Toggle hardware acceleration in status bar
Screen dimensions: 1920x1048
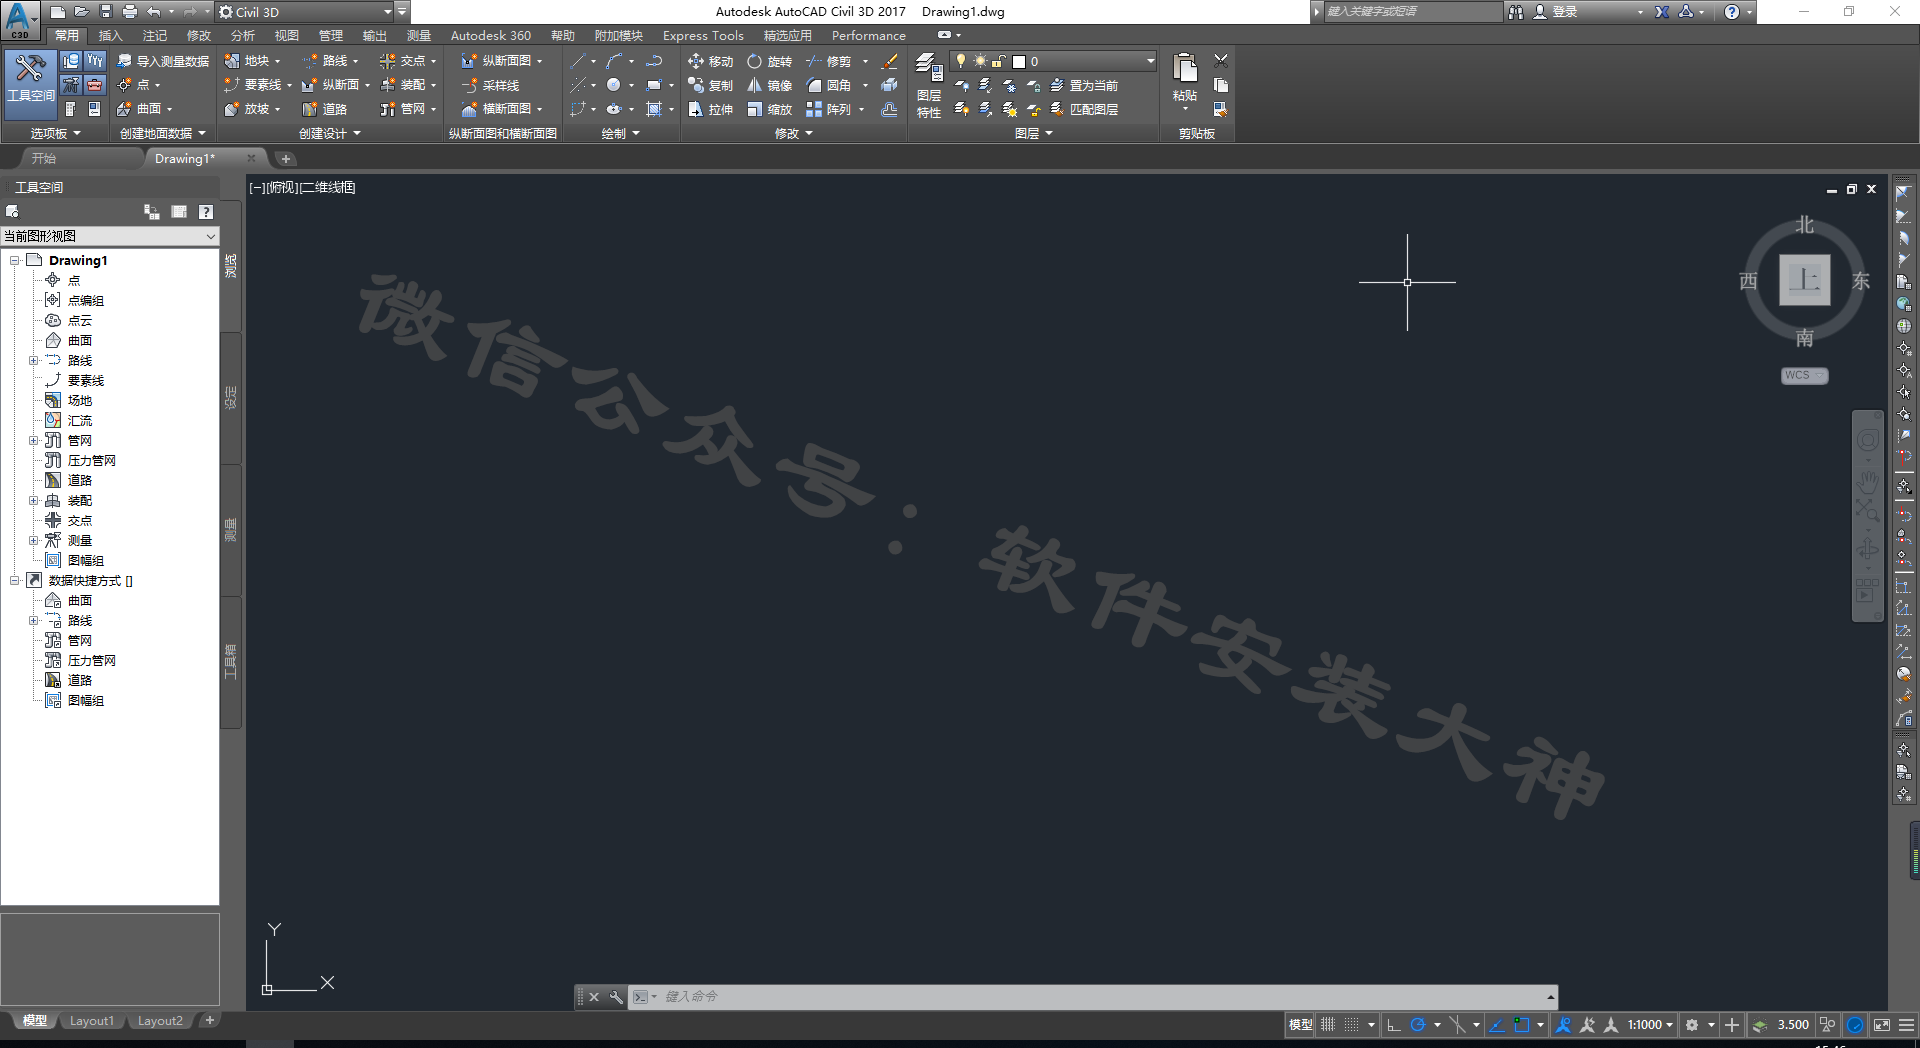[1855, 1025]
